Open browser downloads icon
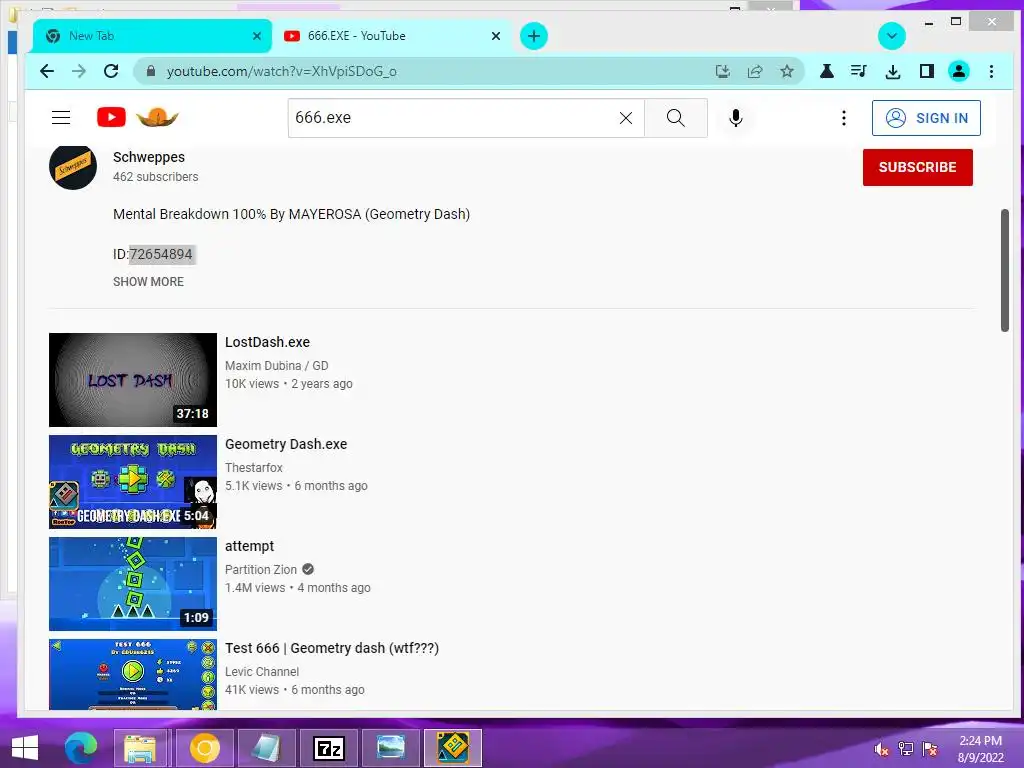Screen dimensions: 1024x768 (893, 71)
